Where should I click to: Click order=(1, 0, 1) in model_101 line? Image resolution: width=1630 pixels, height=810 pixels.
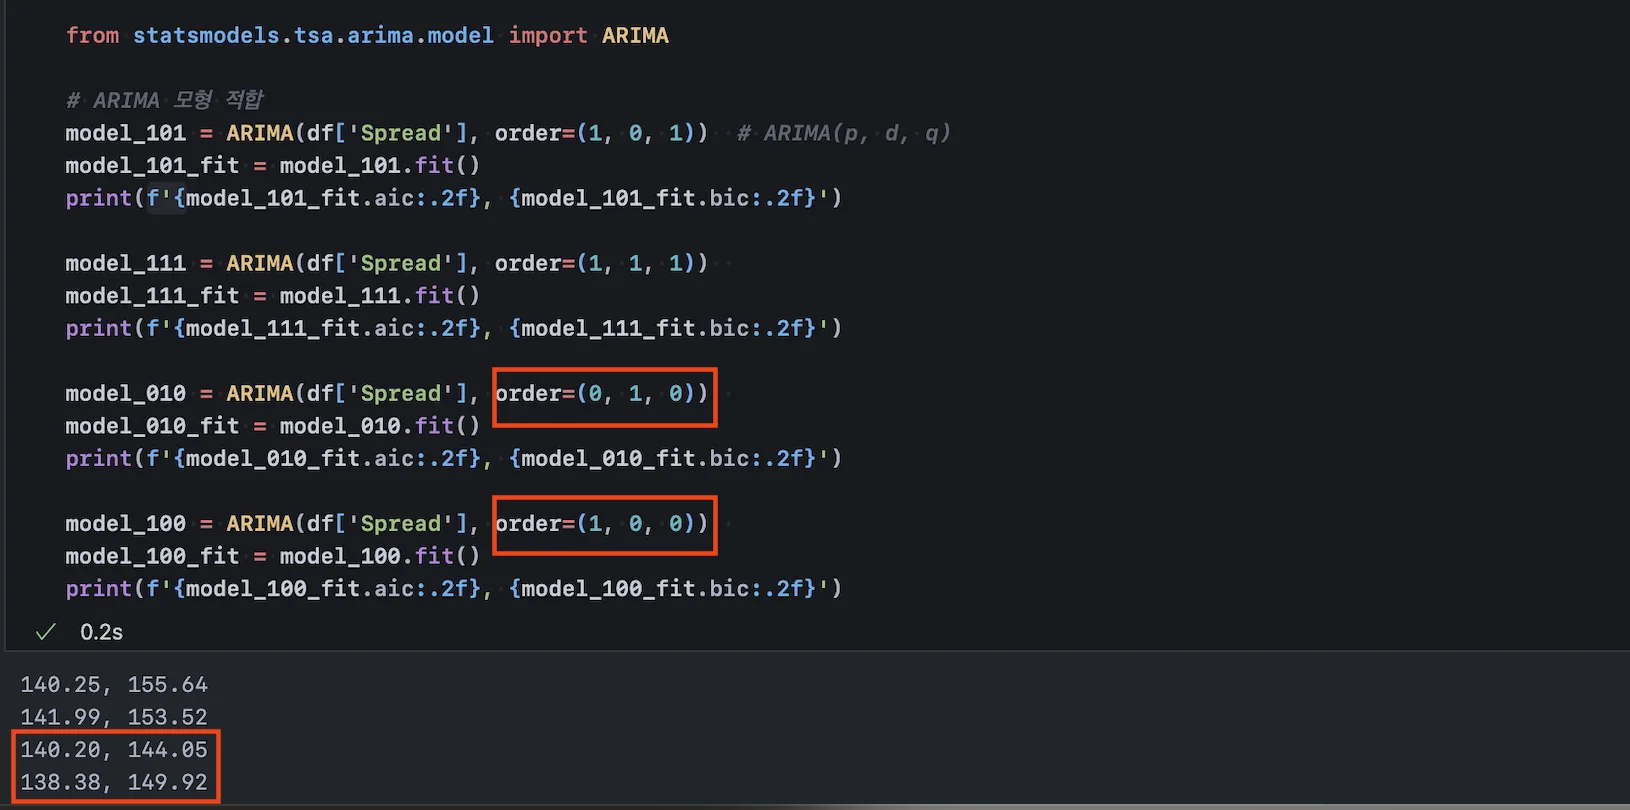(x=601, y=133)
